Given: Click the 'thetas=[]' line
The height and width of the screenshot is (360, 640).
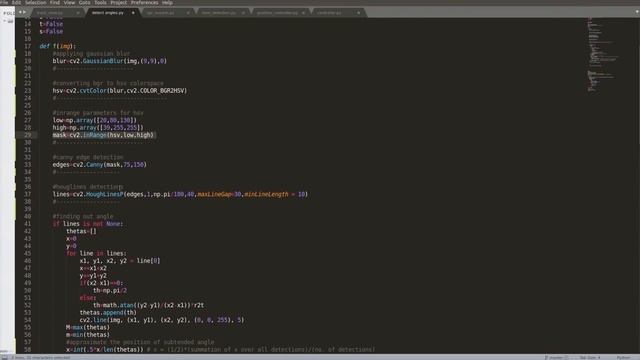Looking at the screenshot, I should point(82,231).
